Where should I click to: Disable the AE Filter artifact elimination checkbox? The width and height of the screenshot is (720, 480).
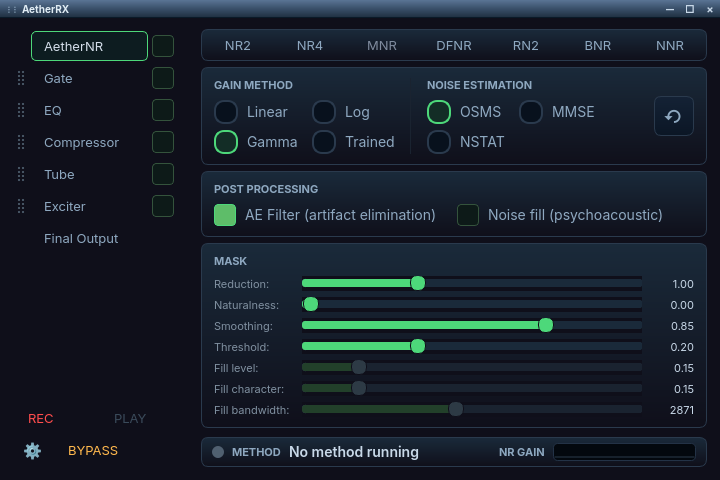coord(225,215)
